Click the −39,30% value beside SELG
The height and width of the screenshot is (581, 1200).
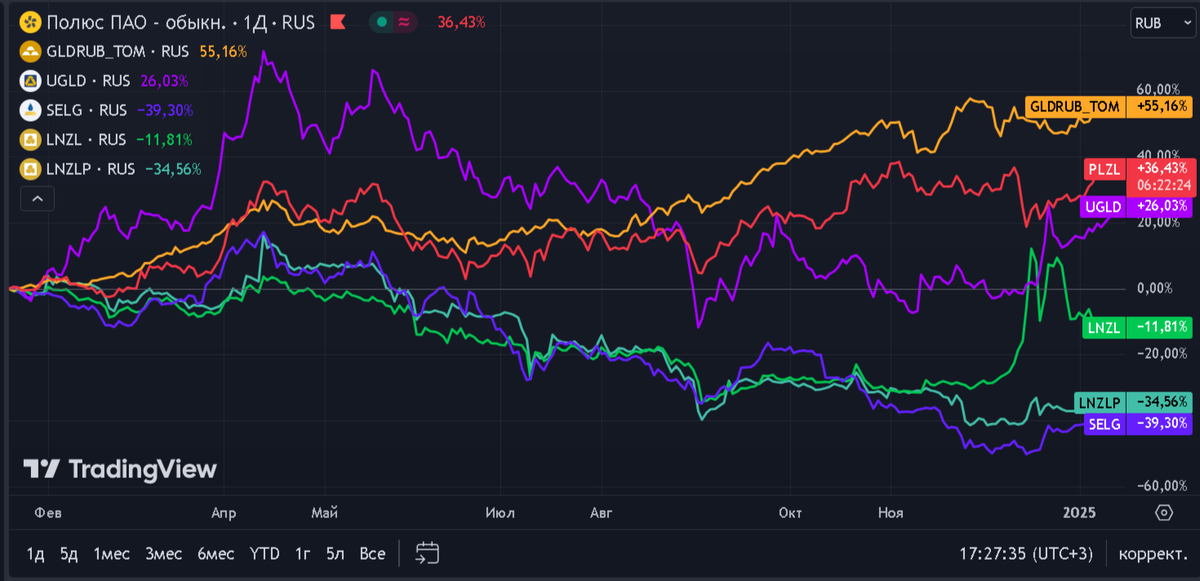click(163, 110)
